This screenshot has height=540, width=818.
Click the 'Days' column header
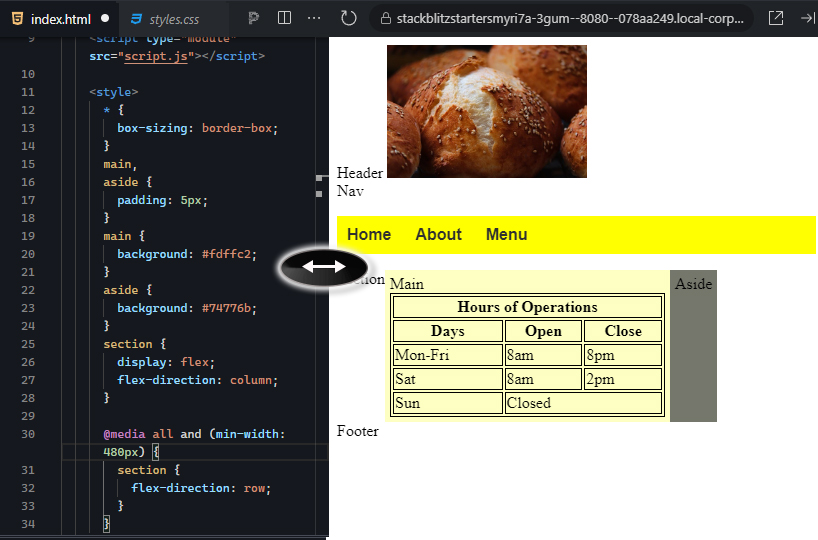click(448, 331)
